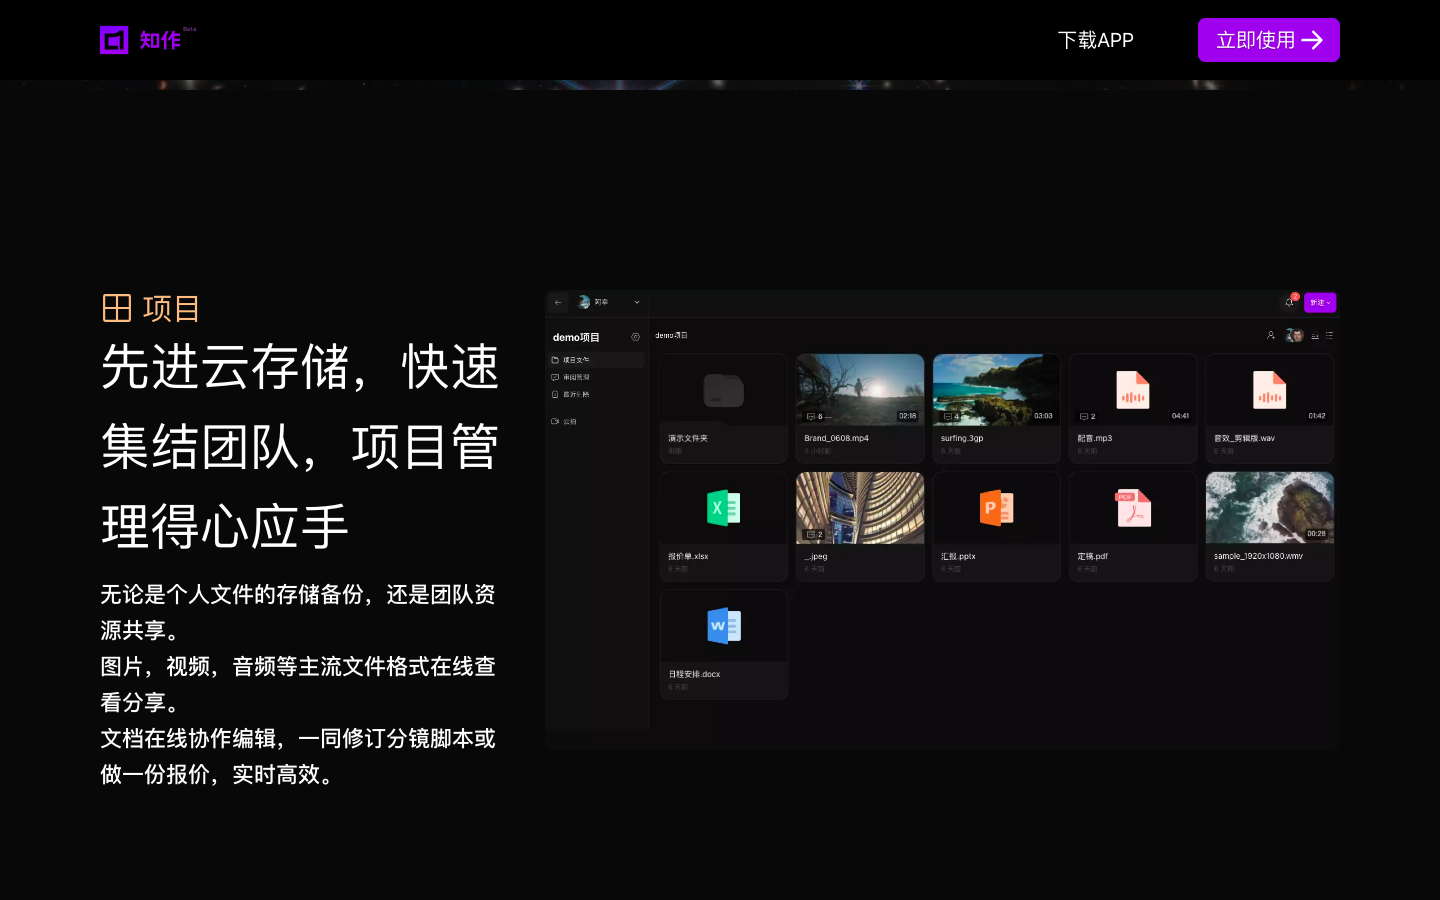This screenshot has width=1440, height=900.
Task: Open the 项目文件 sidebar panel
Action: (x=576, y=360)
